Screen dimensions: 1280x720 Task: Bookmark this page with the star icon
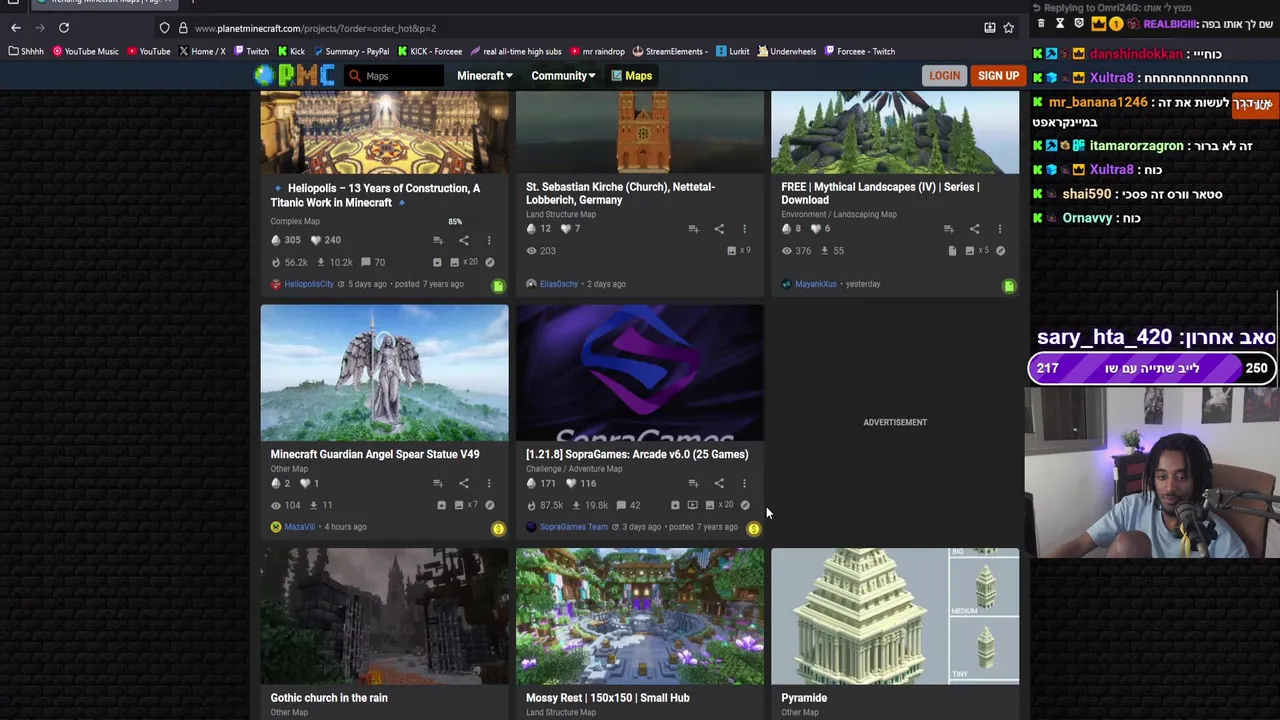[1009, 28]
